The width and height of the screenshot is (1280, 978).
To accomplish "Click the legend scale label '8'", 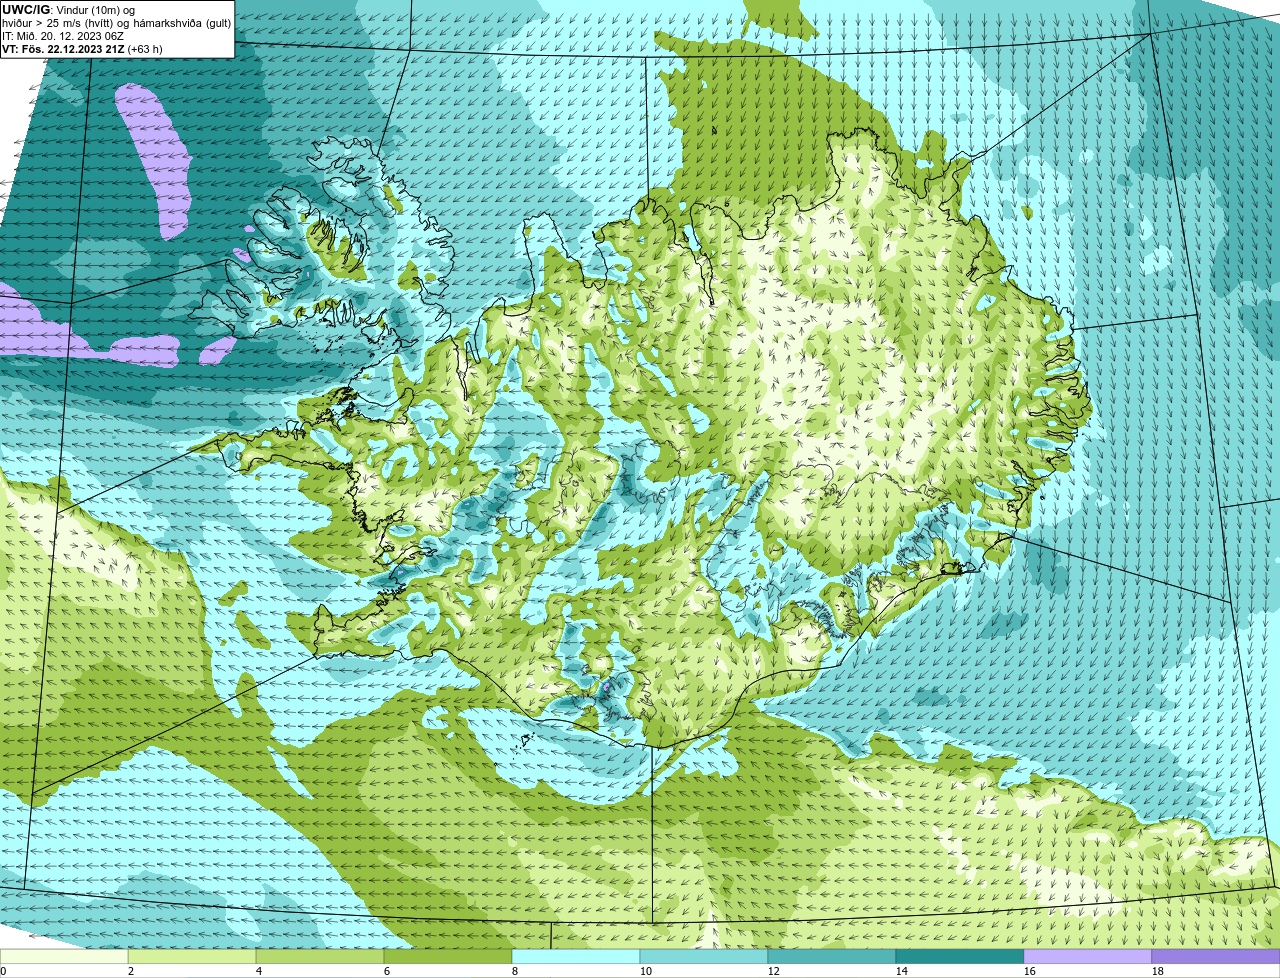I will coord(515,971).
